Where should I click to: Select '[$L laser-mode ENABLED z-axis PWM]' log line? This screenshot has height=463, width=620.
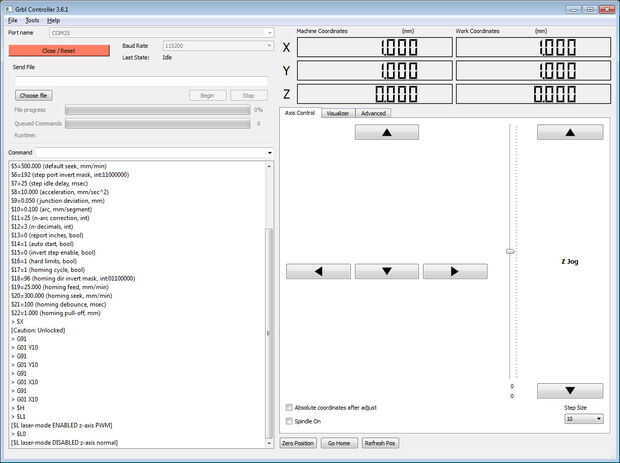[62, 425]
